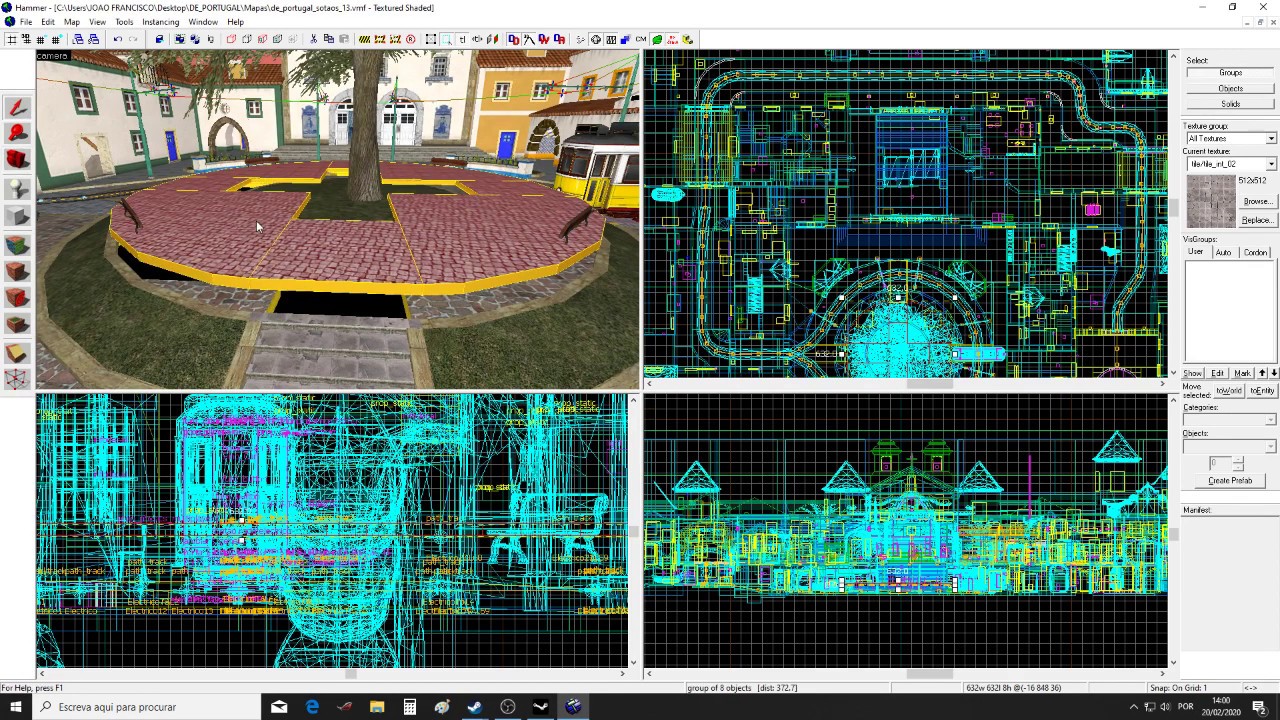Toggle the 2D grid display
This screenshot has width=1280, height=720.
pyautogui.click(x=11, y=40)
